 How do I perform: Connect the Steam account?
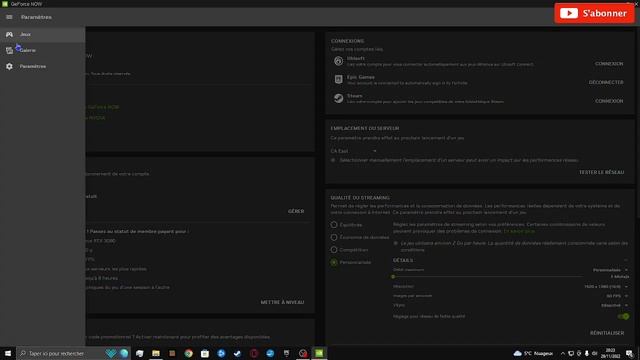click(609, 101)
